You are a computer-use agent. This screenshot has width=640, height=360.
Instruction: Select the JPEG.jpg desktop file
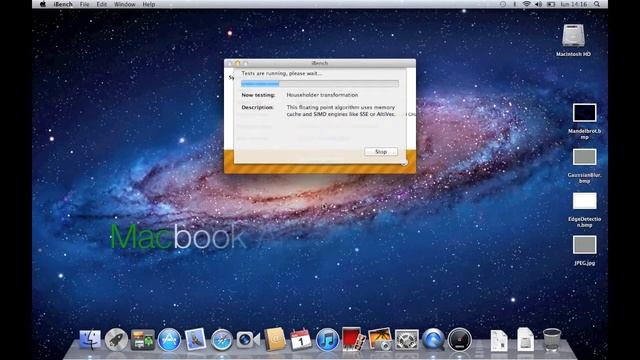[x=584, y=250]
